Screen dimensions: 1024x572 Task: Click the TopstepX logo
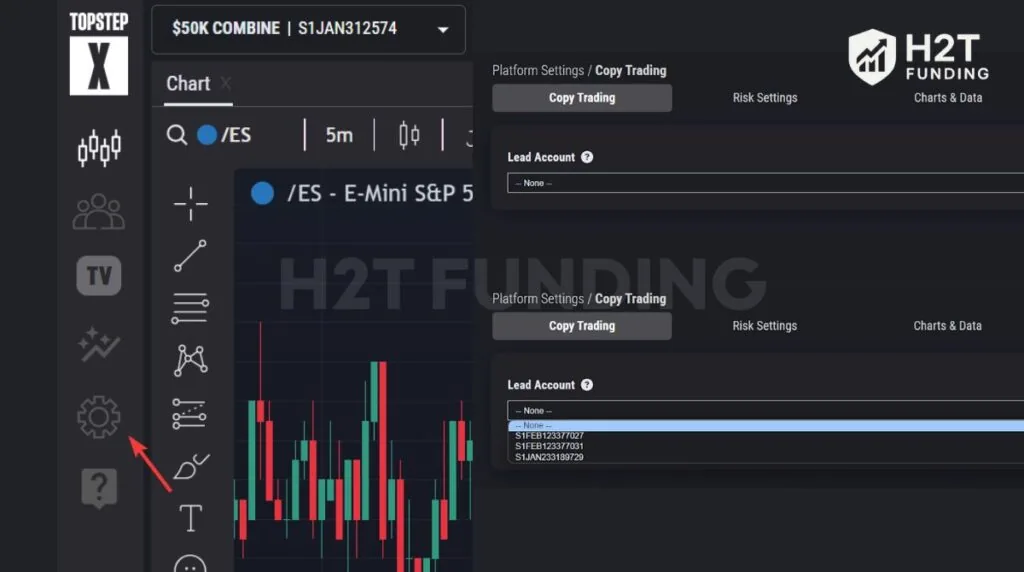[99, 54]
